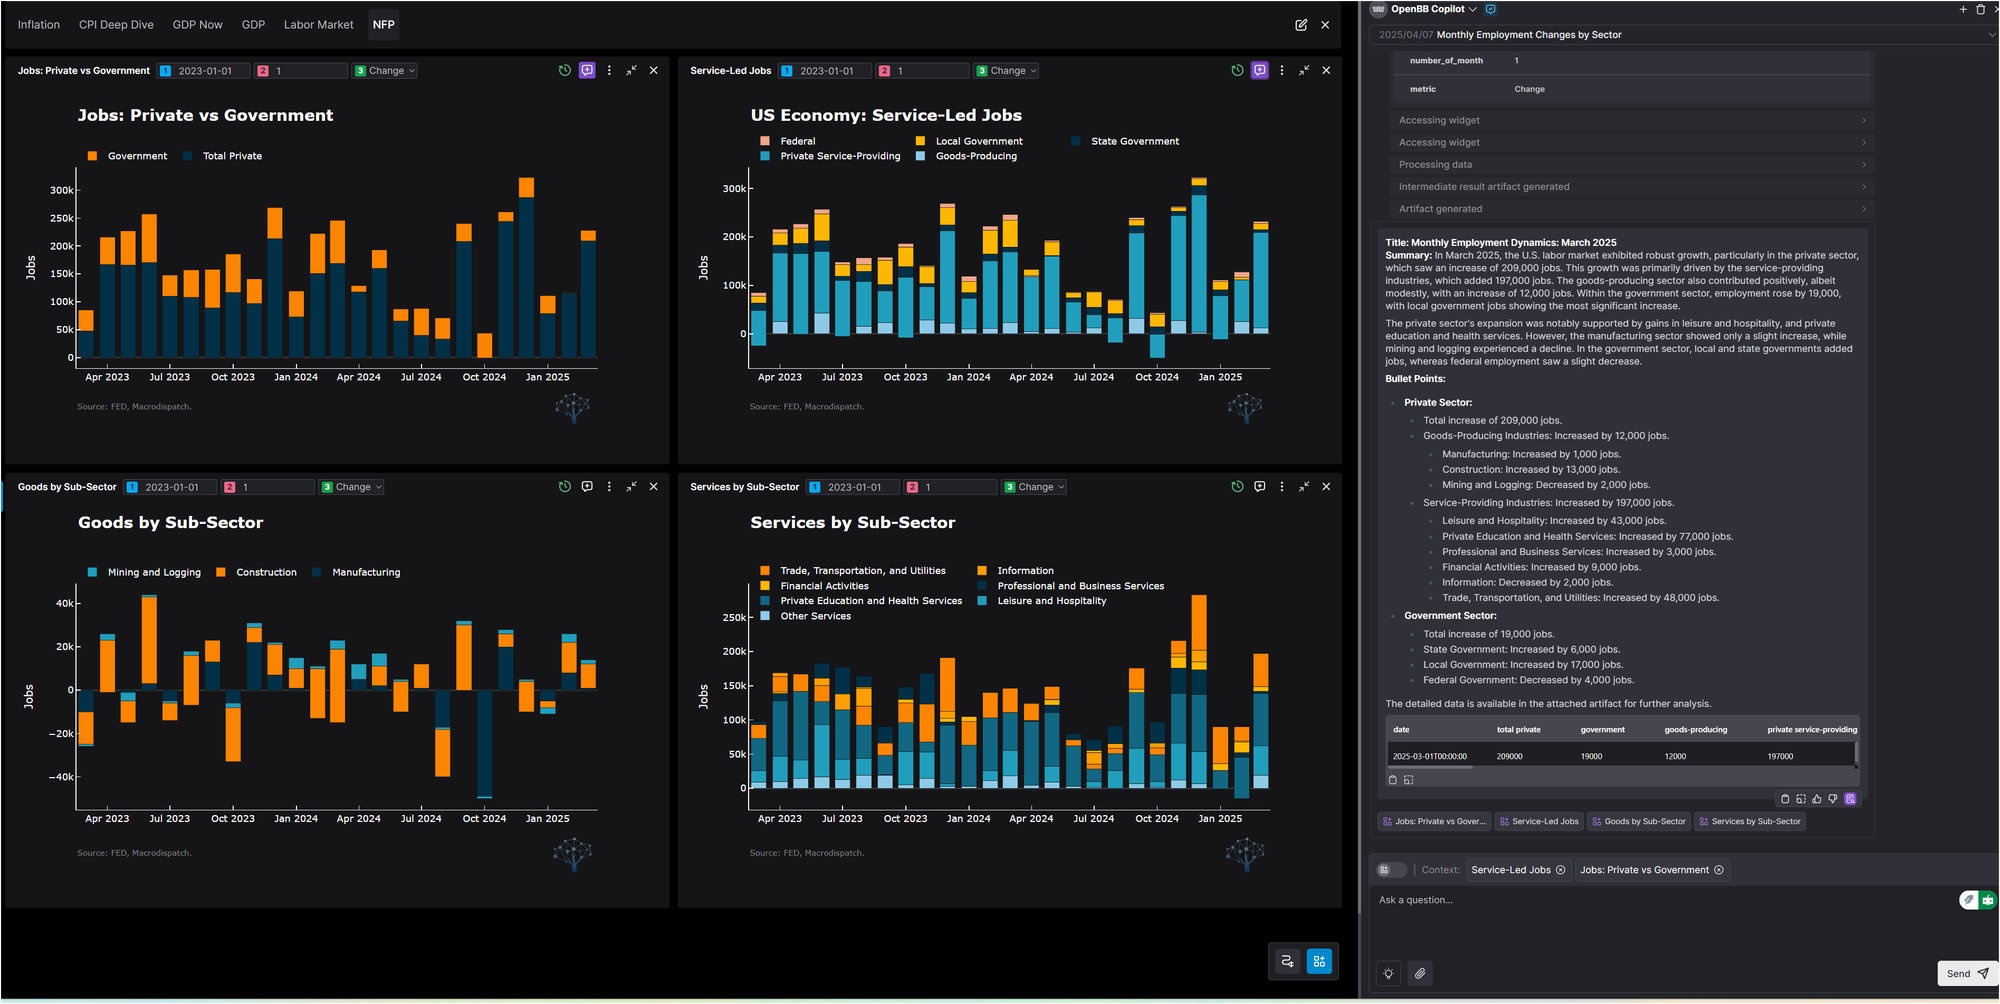This screenshot has width=2000, height=1004.
Task: Open Change metric dropdown in Services by Sub-Sector widget
Action: coord(1035,487)
